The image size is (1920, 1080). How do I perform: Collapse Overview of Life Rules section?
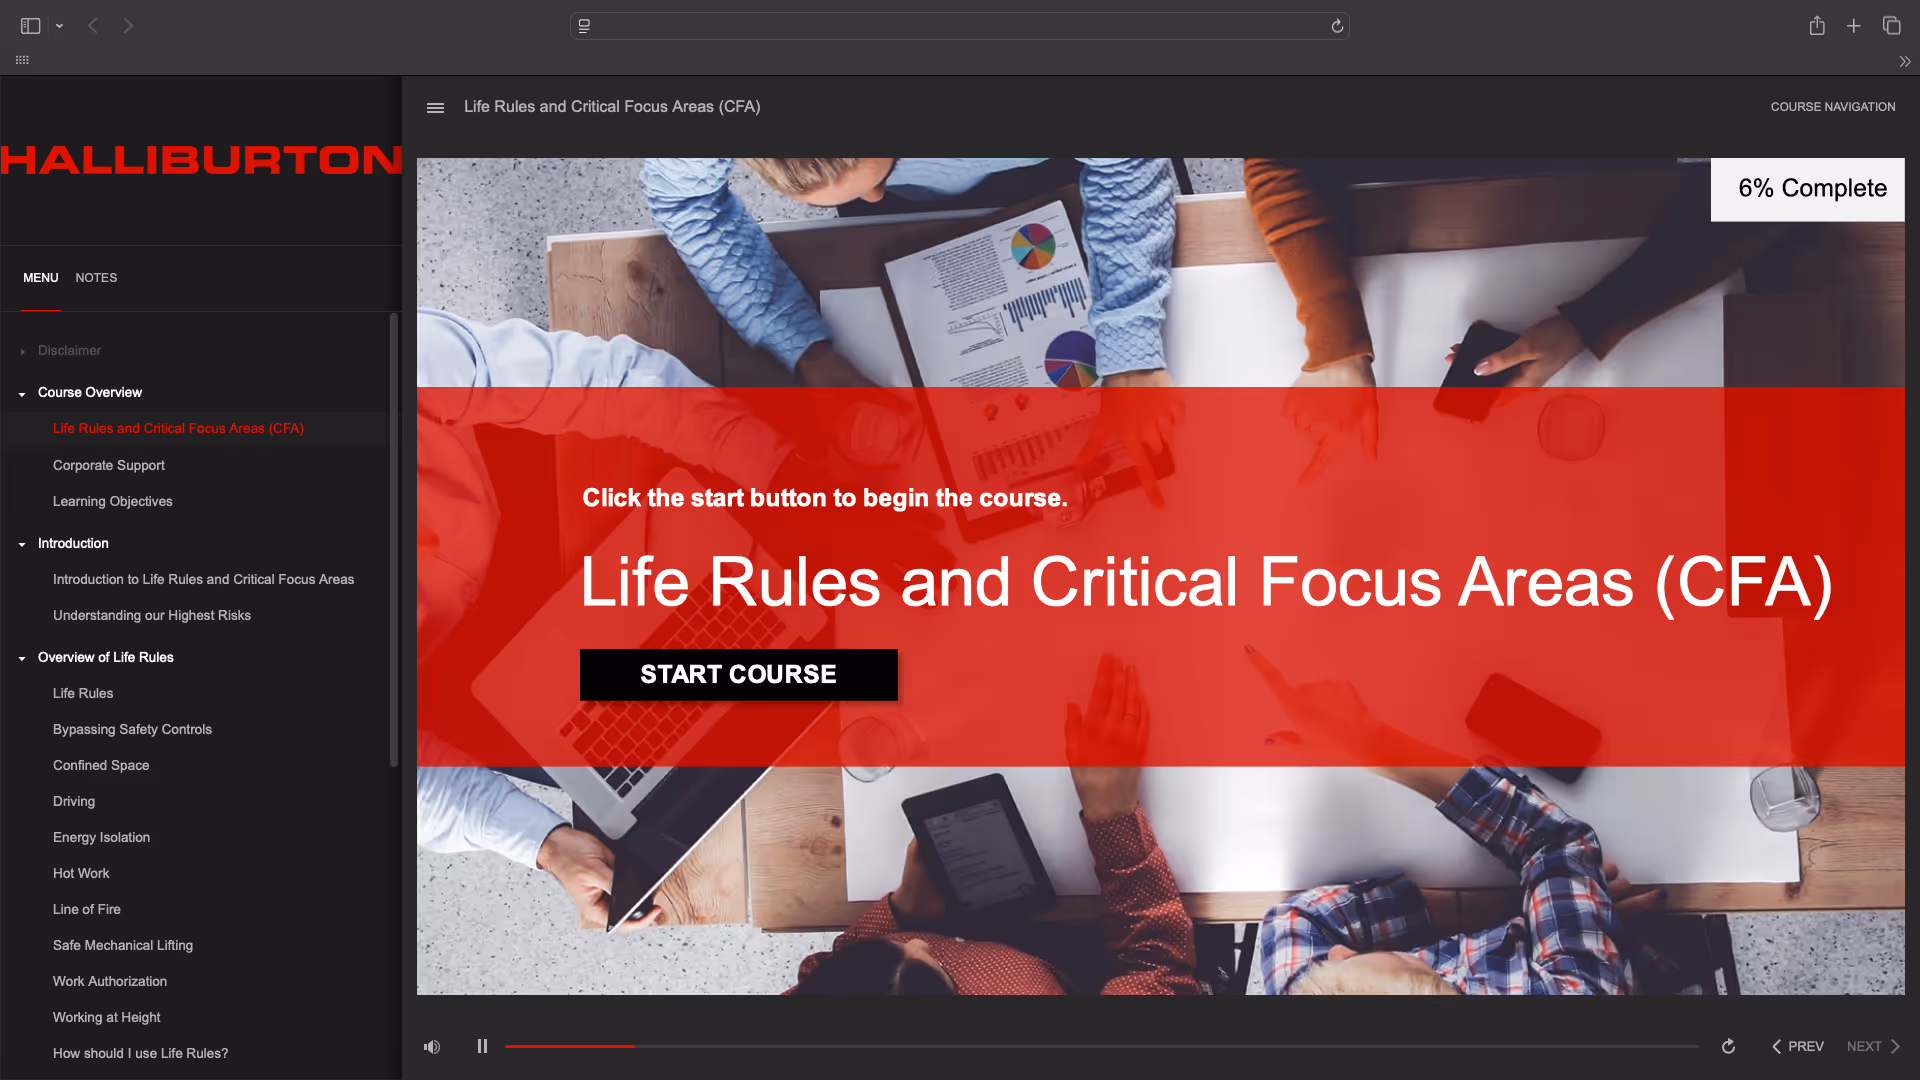[x=22, y=658]
